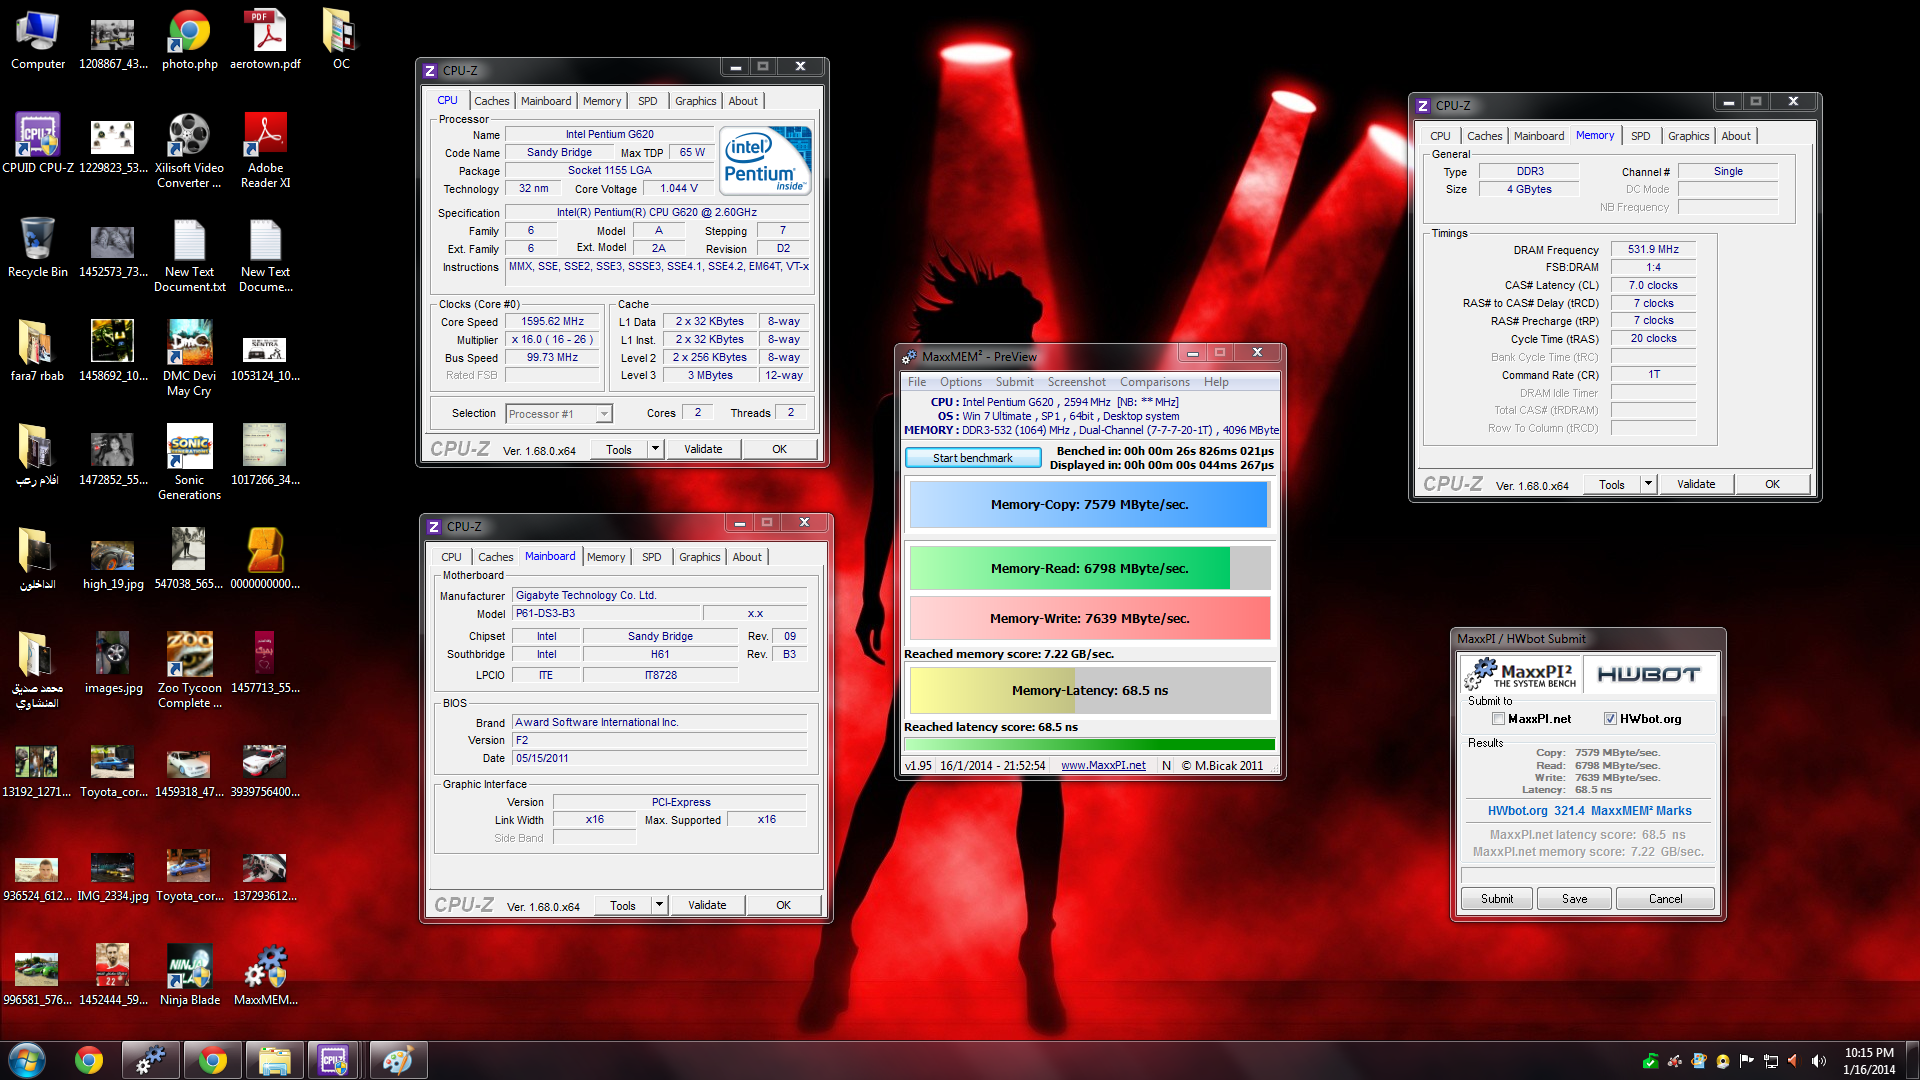
Task: Click OK in the Mainboard CPU-Z window
Action: 783,905
